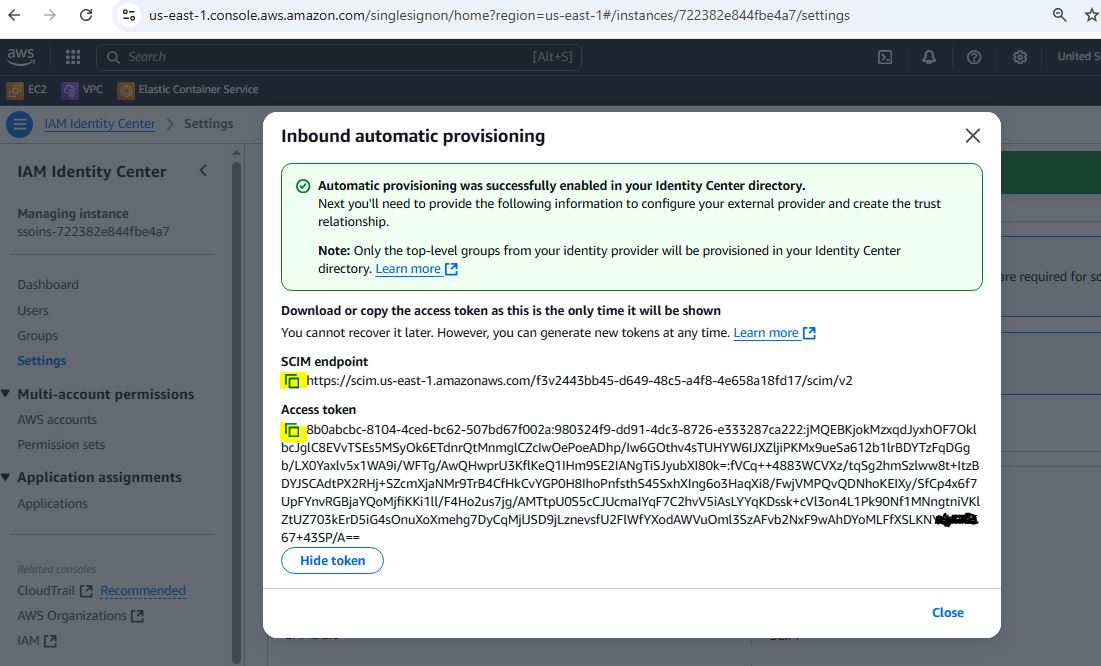Open the notifications bell

930,57
